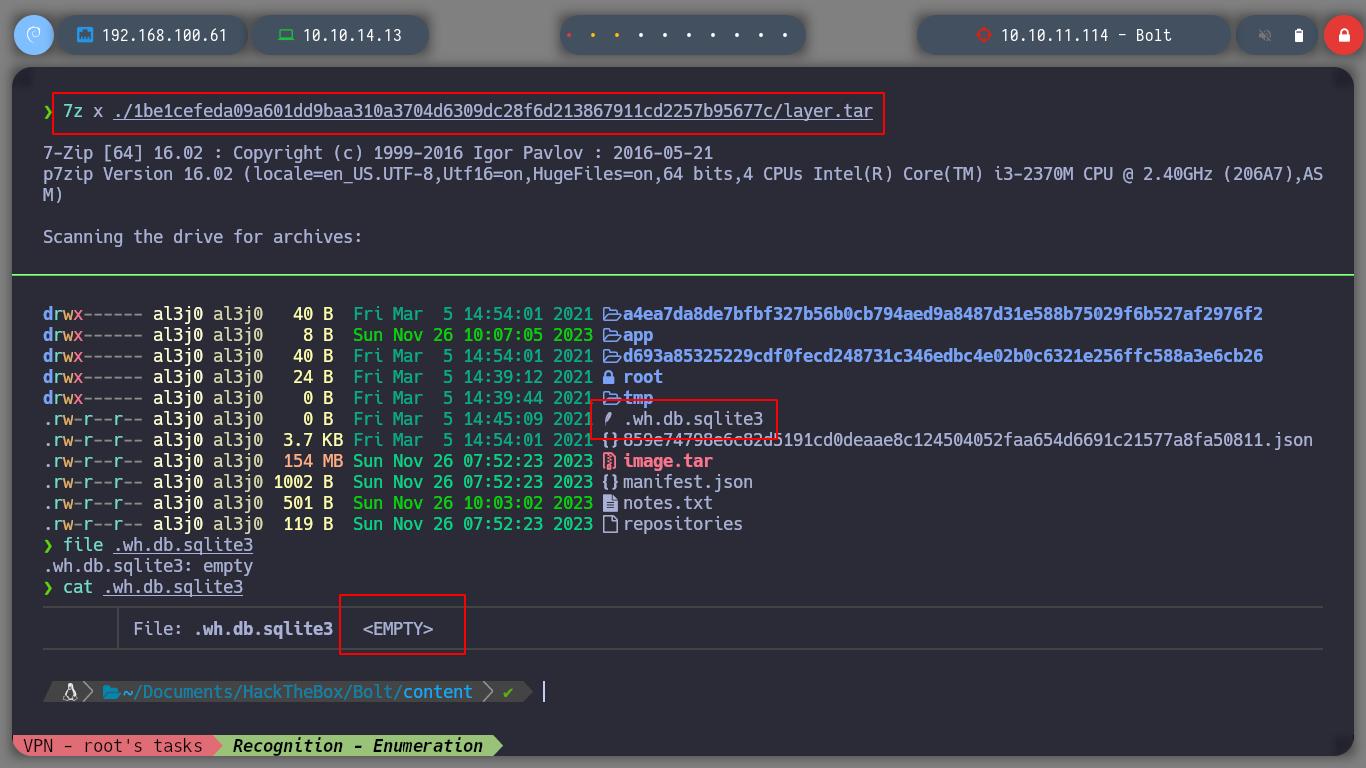1366x768 pixels.
Task: Click .wh.db.sqlite3 in the file listing
Action: (x=693, y=419)
